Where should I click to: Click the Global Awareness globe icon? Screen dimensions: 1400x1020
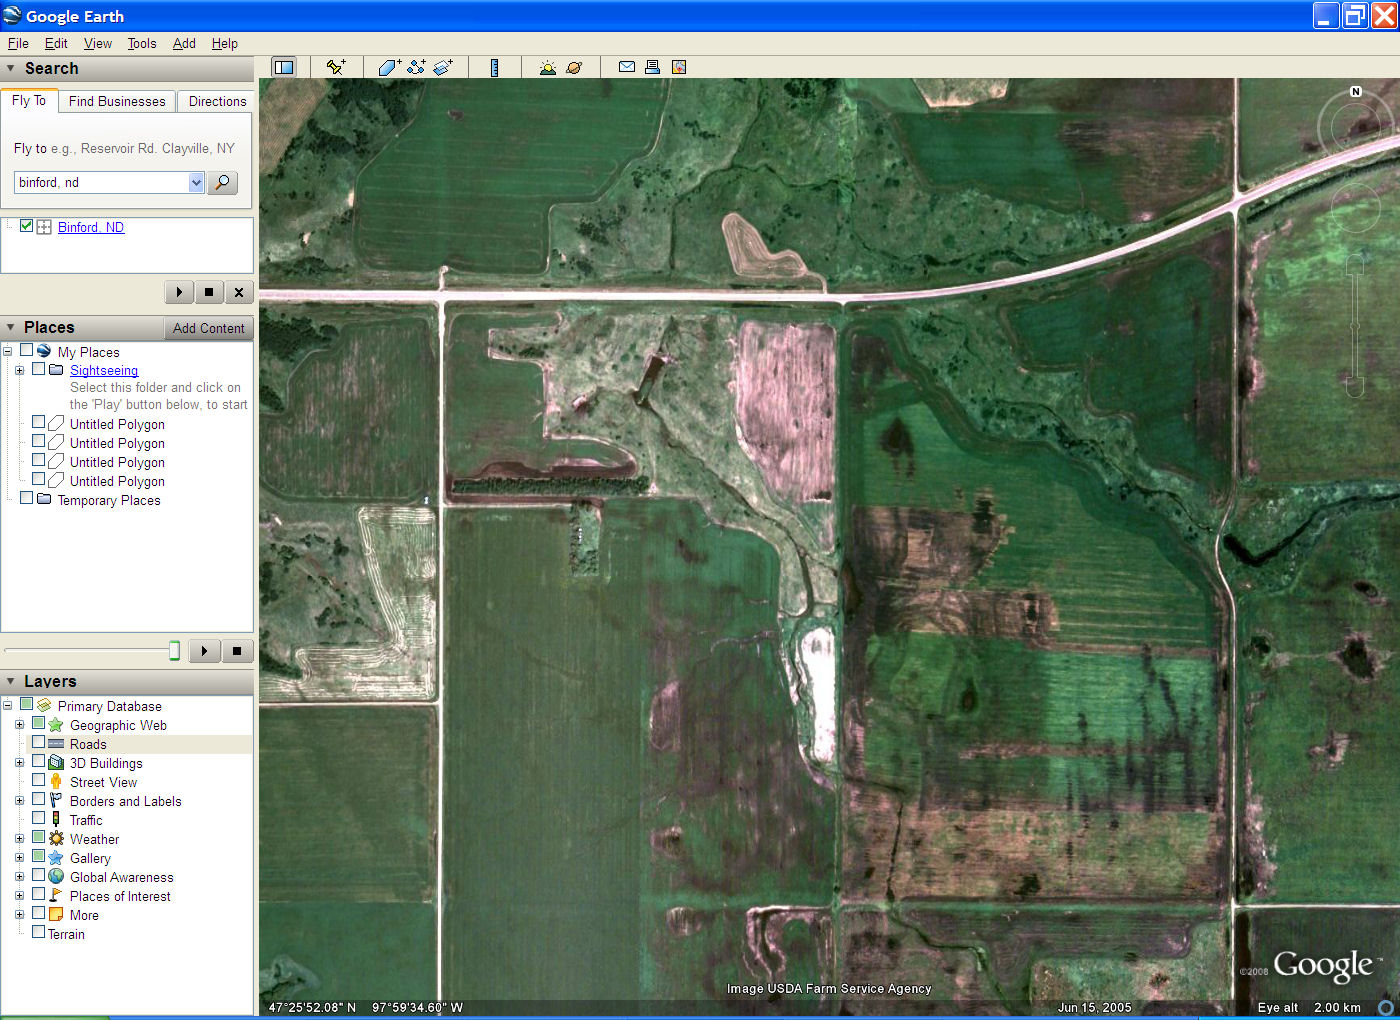[56, 877]
